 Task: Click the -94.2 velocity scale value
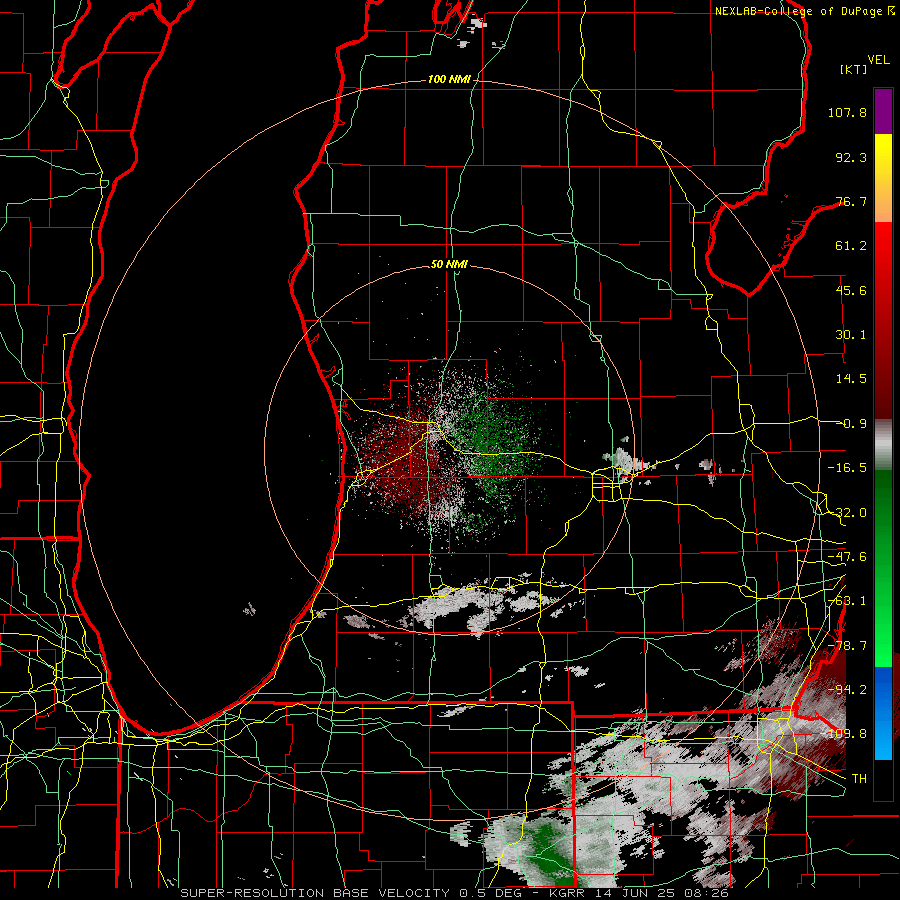(x=847, y=689)
